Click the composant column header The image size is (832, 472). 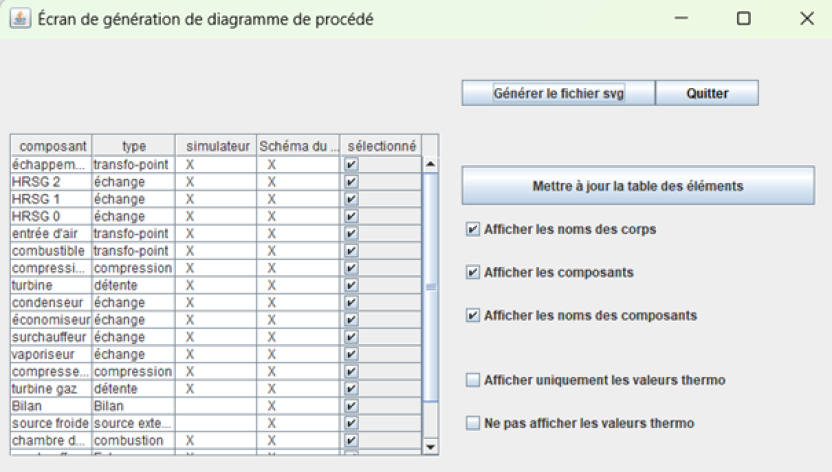51,146
